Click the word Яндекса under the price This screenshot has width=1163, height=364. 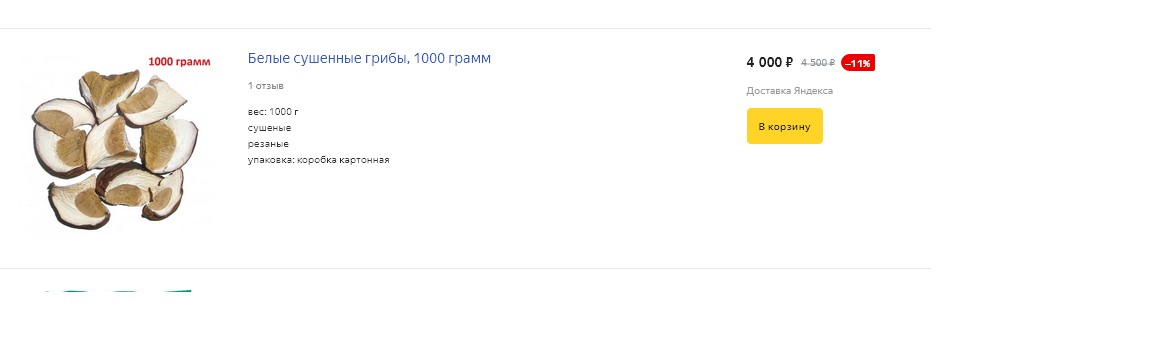point(813,90)
